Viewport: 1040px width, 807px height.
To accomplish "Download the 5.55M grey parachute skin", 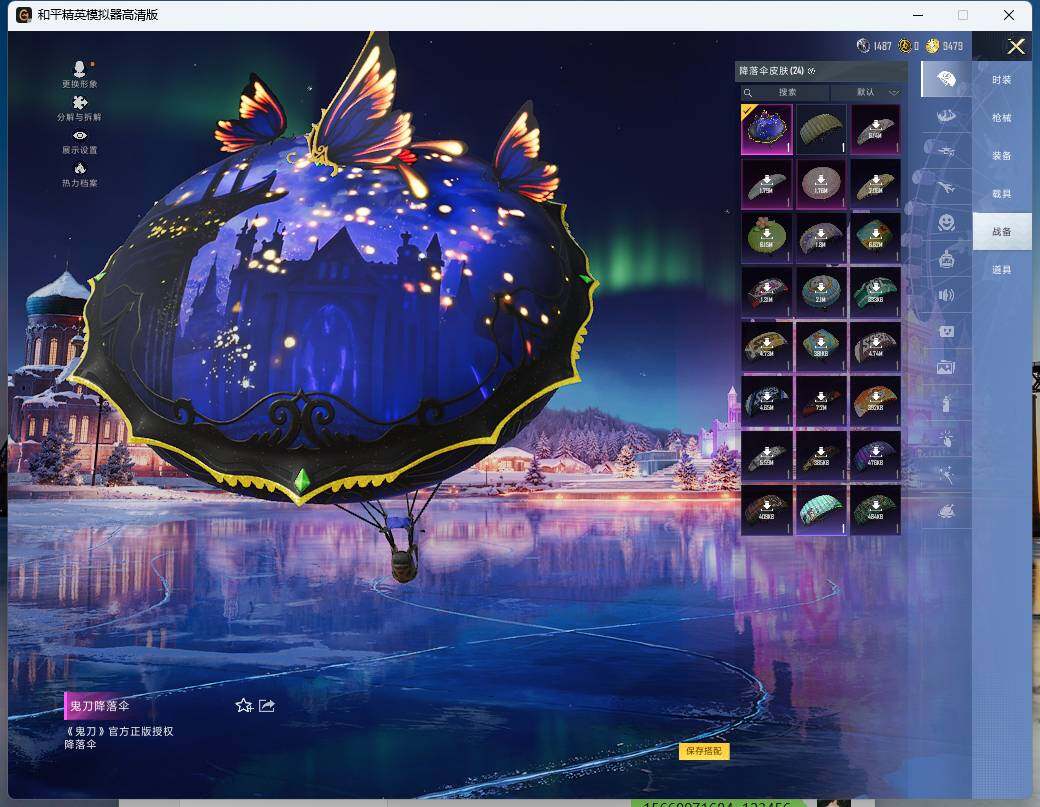I will [766, 456].
